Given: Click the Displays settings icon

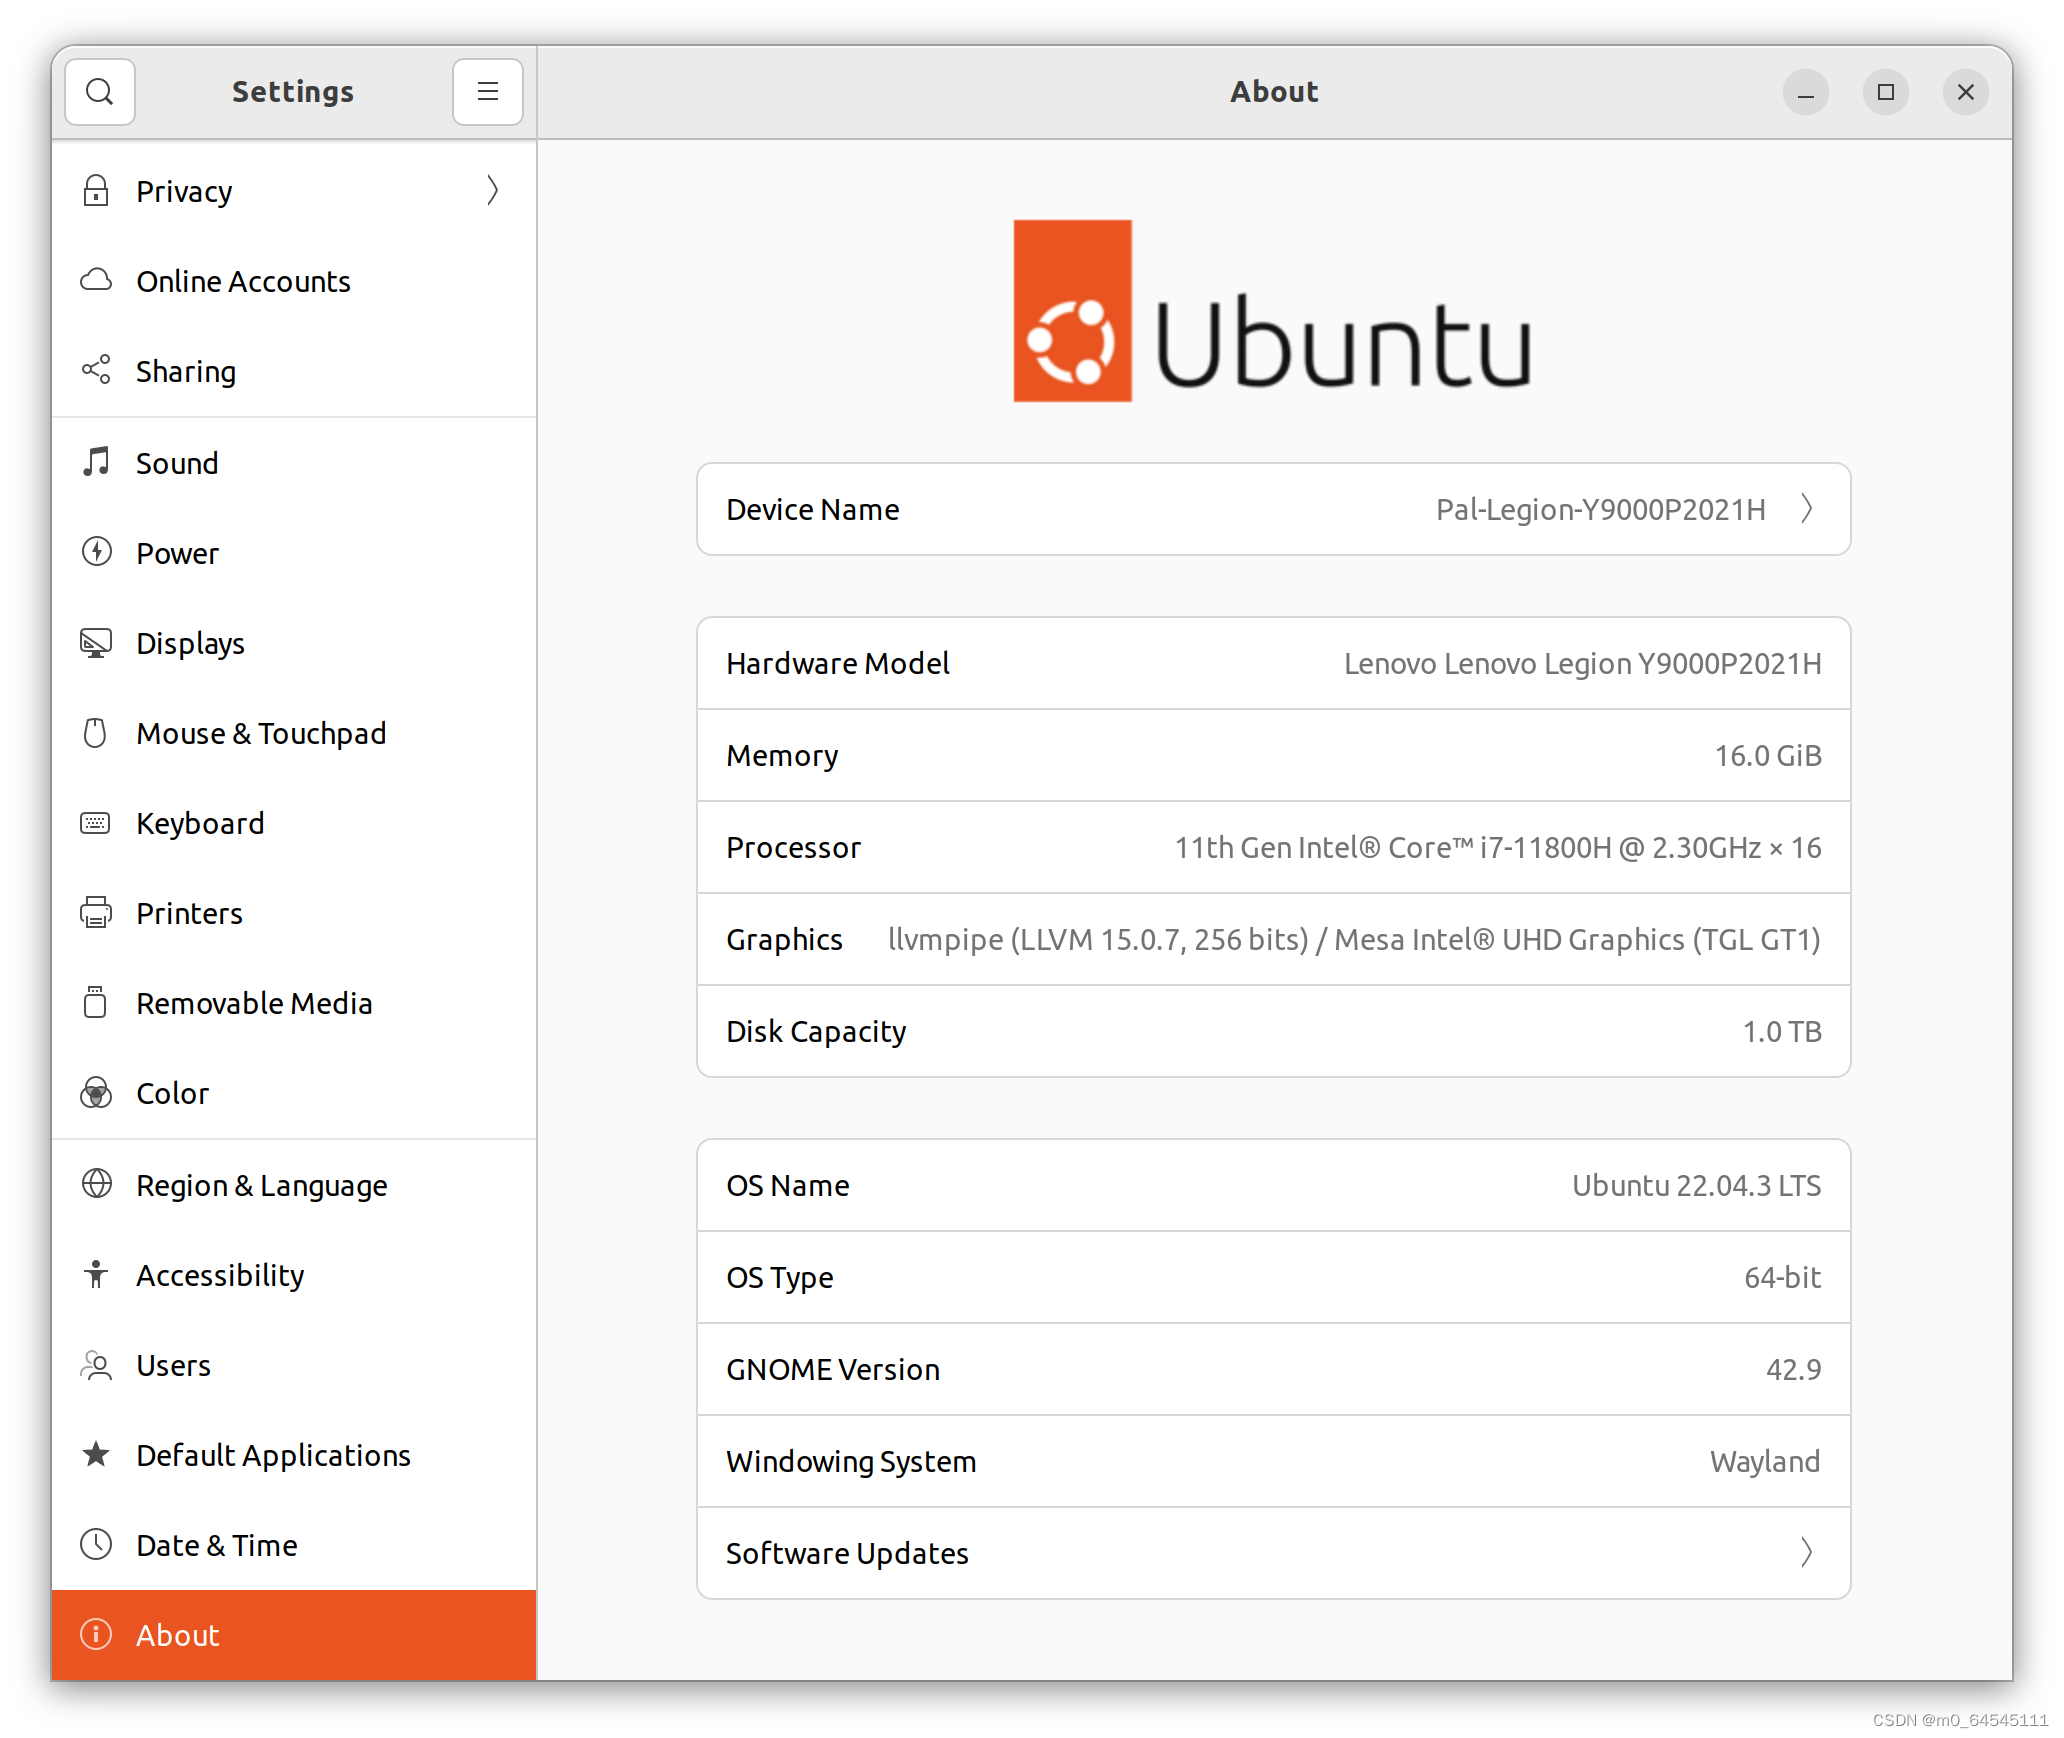Looking at the screenshot, I should tap(95, 641).
